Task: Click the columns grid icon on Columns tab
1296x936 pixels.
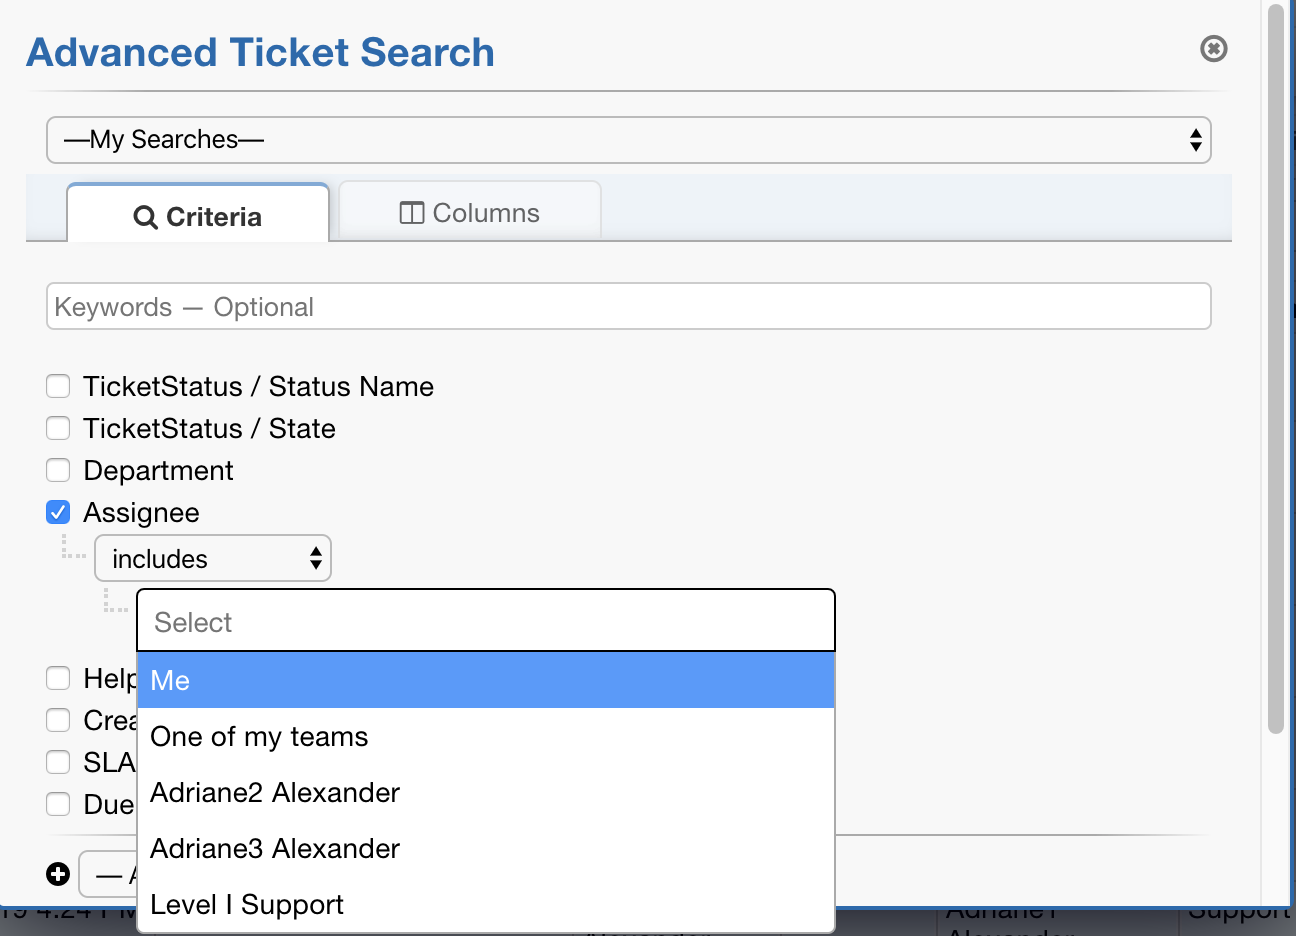Action: [x=410, y=212]
